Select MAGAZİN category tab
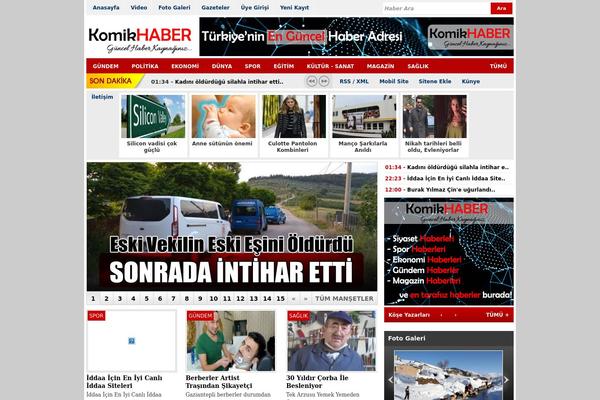Screen dimensions: 600x400 pos(380,66)
